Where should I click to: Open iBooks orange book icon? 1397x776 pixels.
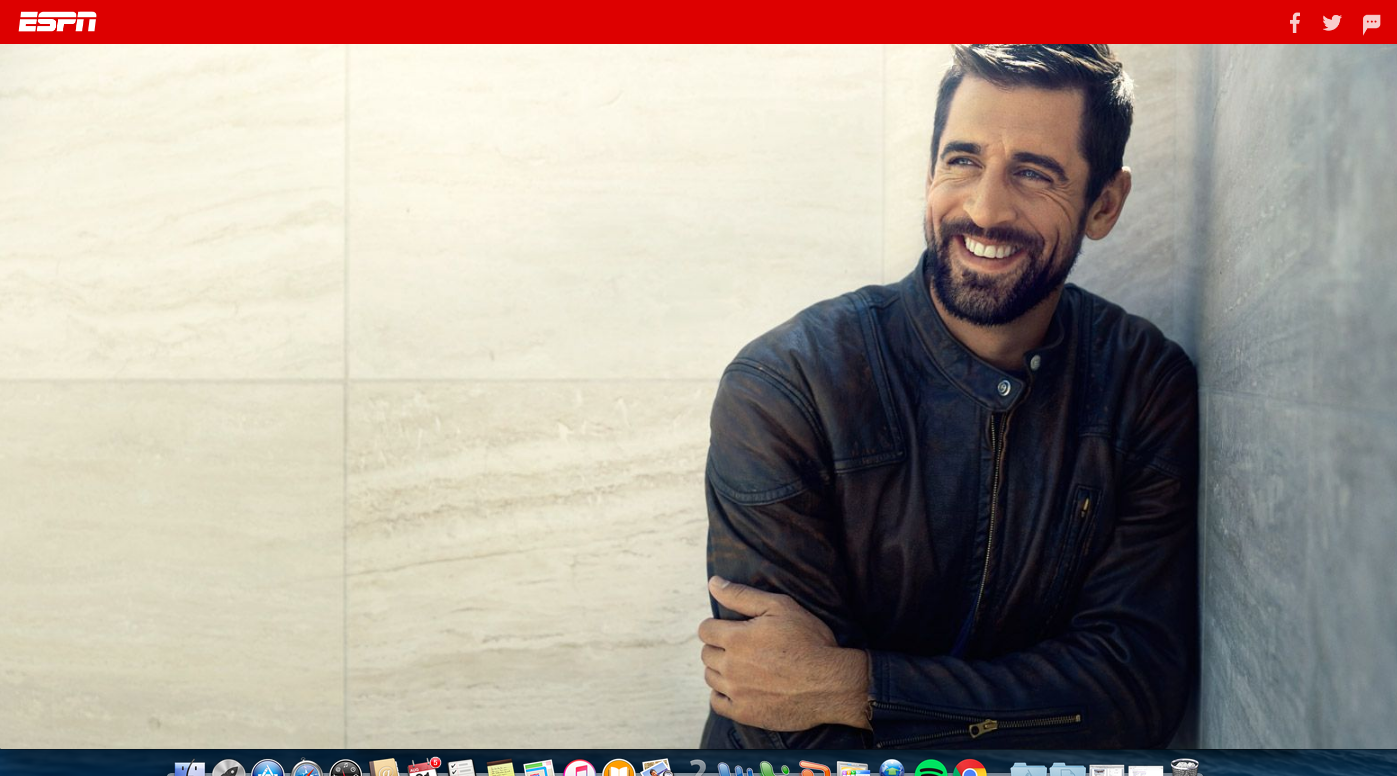pos(618,769)
